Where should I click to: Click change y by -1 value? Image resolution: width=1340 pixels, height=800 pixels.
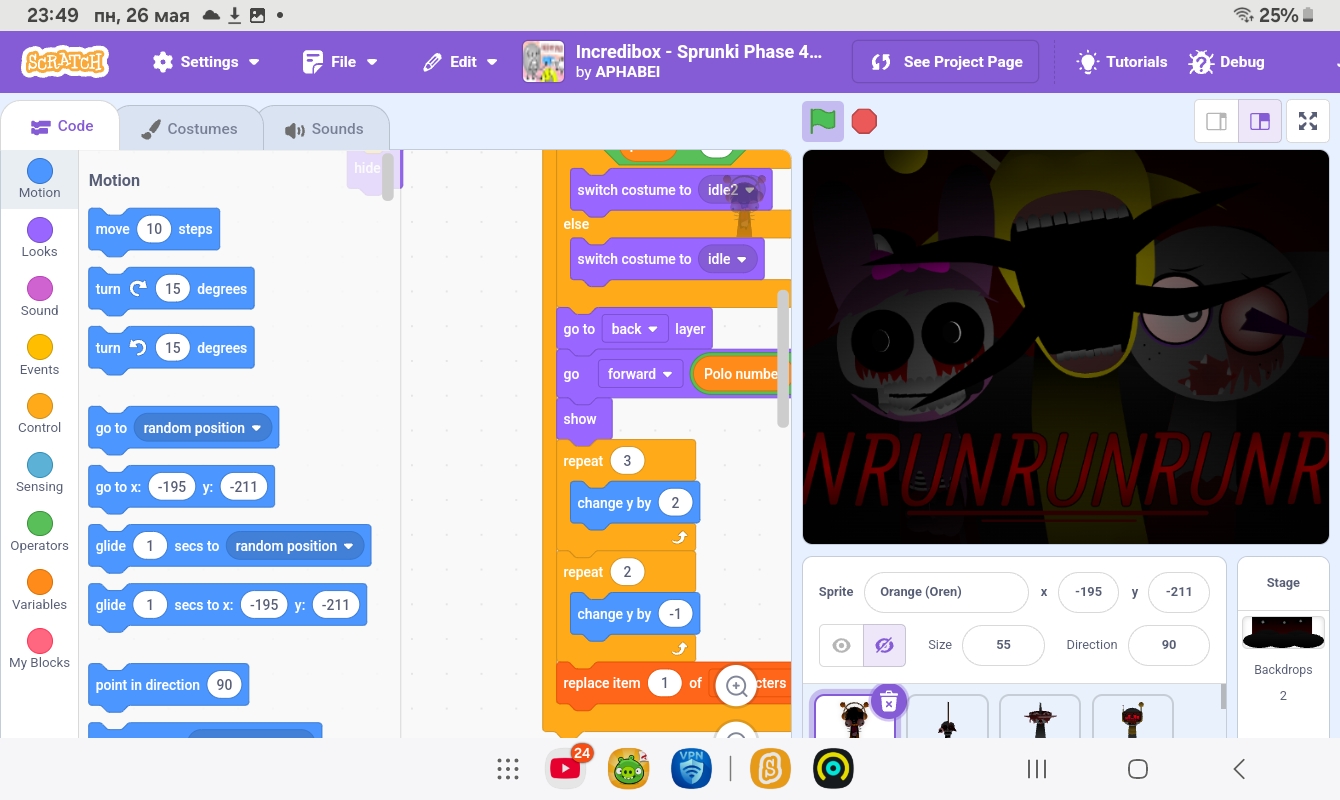coord(675,614)
